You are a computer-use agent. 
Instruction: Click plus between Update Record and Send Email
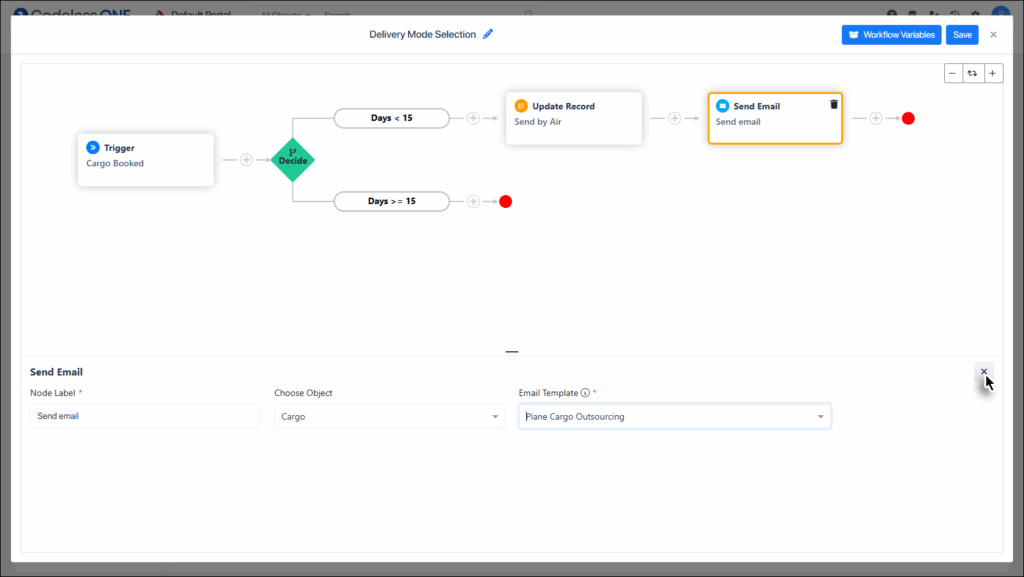[x=675, y=118]
